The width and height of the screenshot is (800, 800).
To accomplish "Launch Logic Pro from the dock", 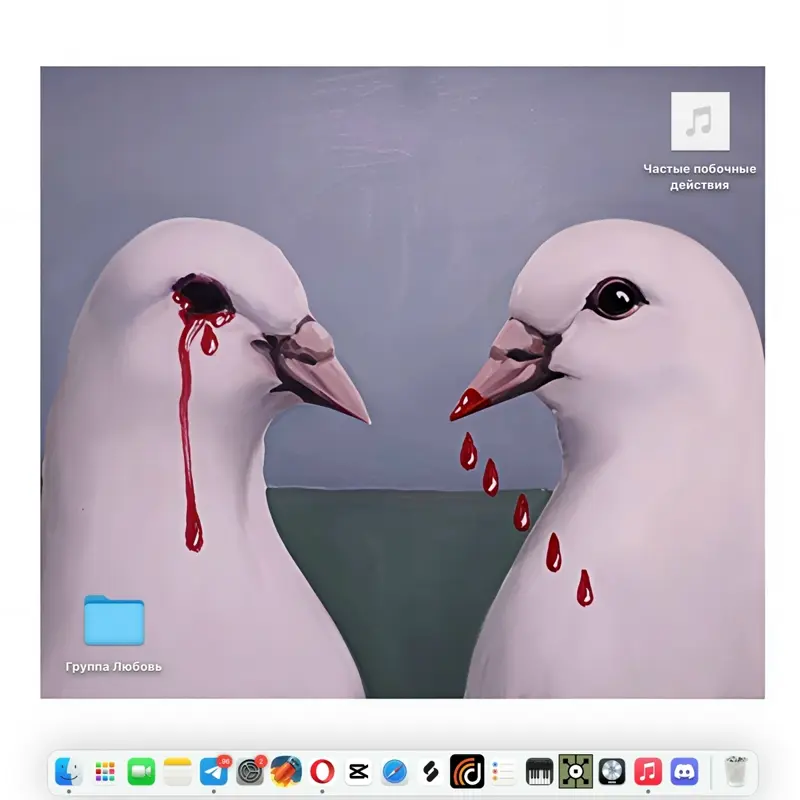I will pyautogui.click(x=612, y=771).
